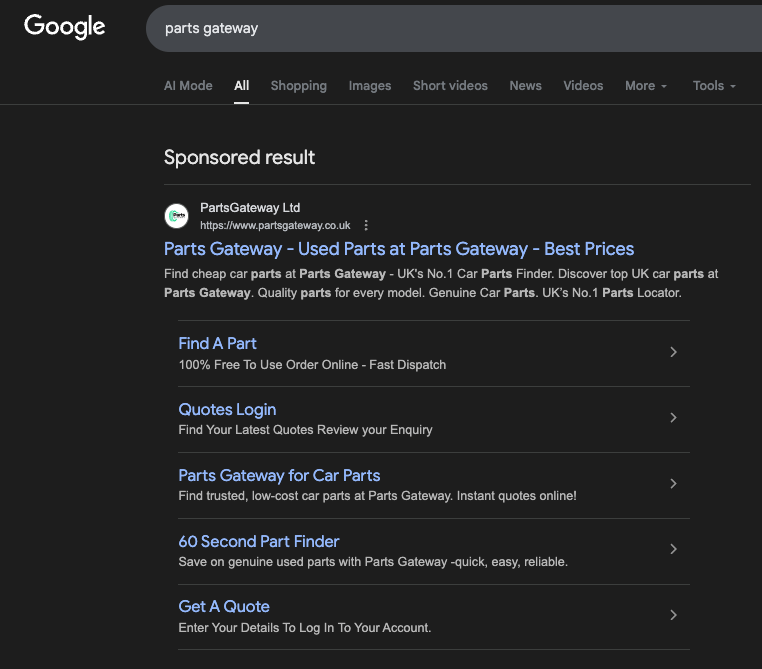Viewport: 762px width, 669px height.
Task: Open the Parts Gateway - Used Parts headline link
Action: [399, 249]
